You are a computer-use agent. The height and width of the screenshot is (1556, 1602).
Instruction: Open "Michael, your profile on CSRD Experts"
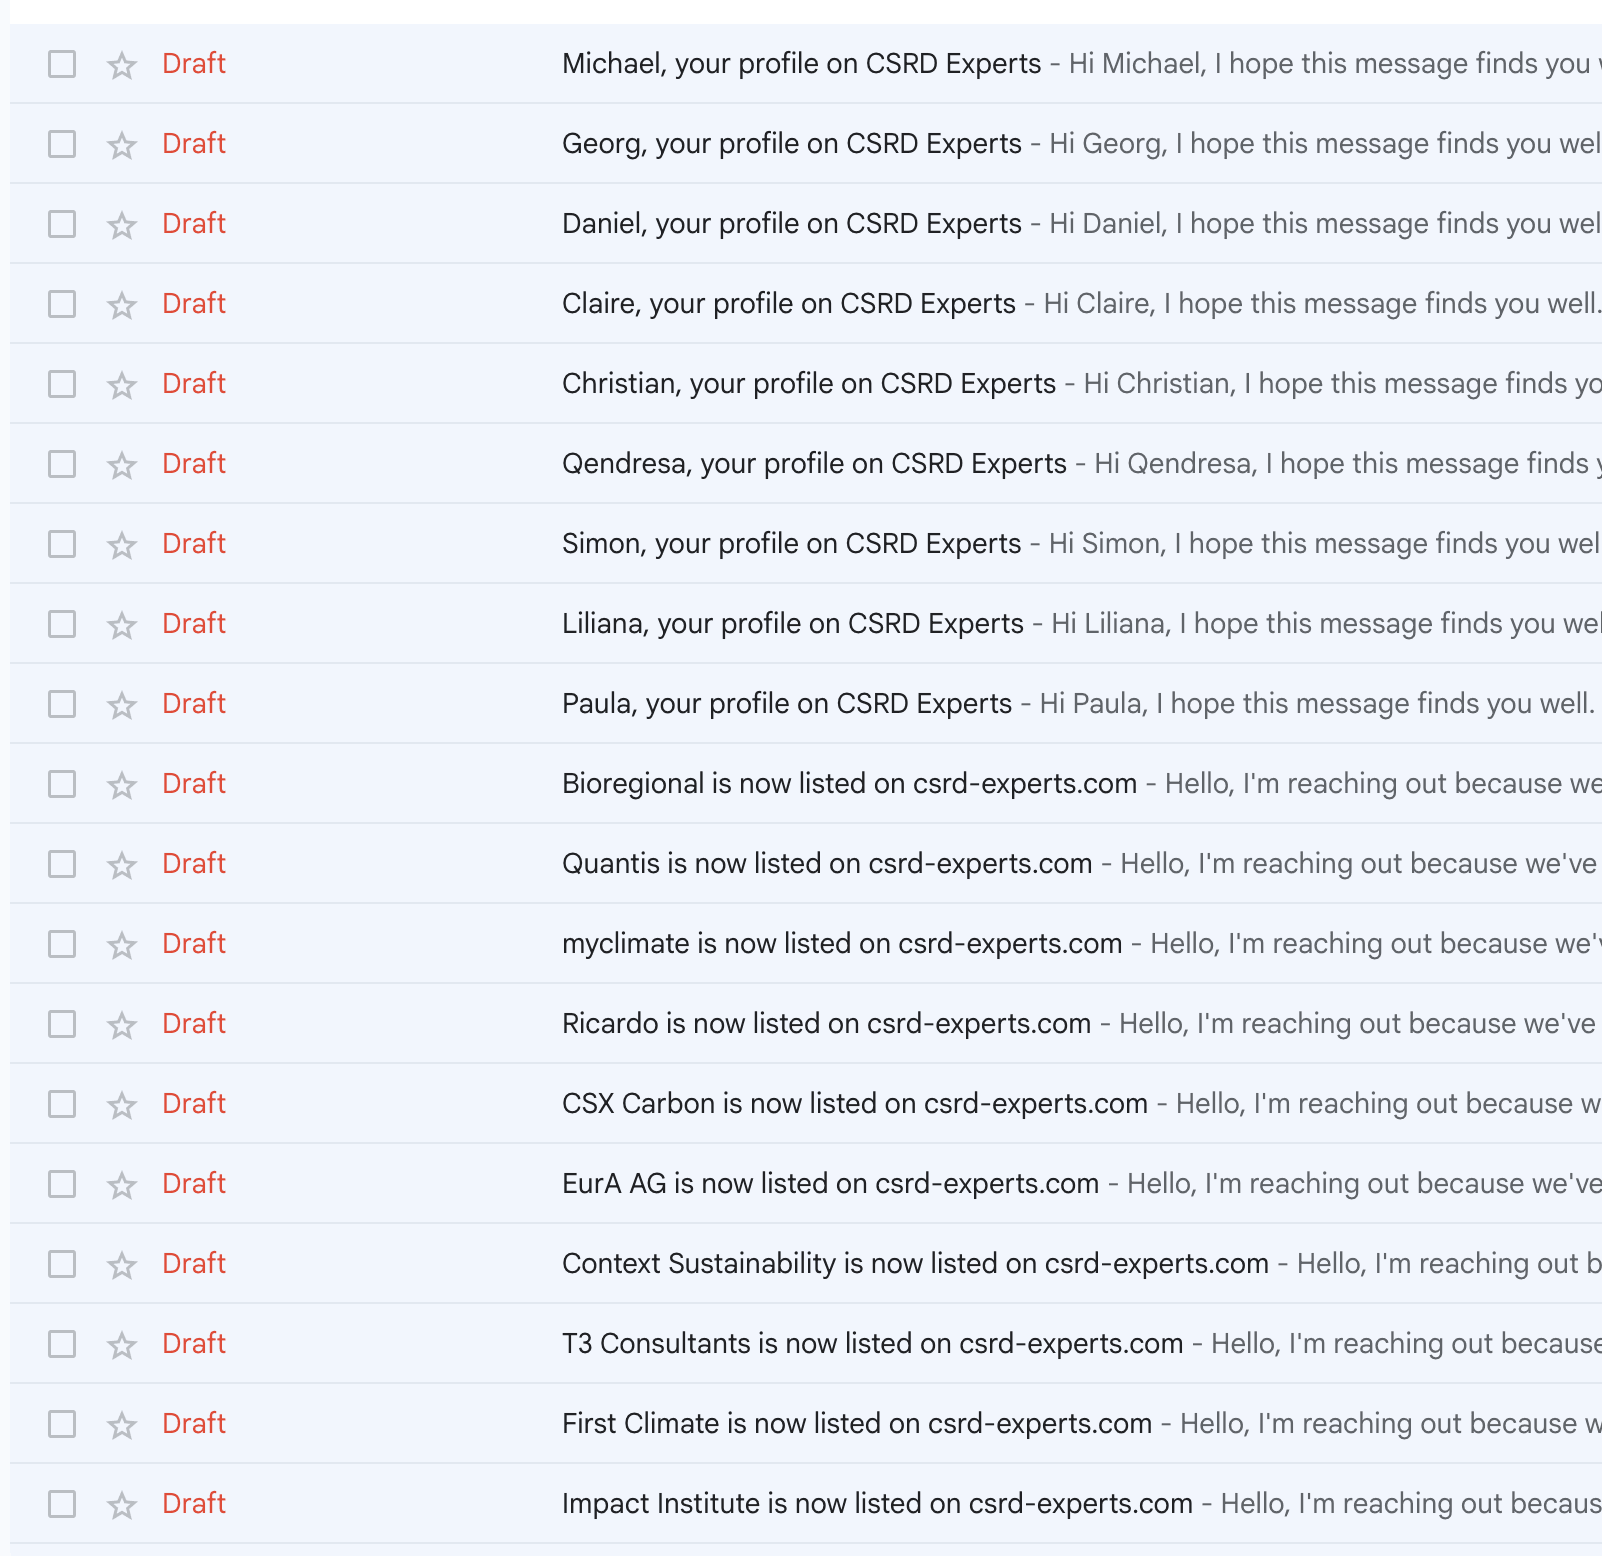pos(801,64)
